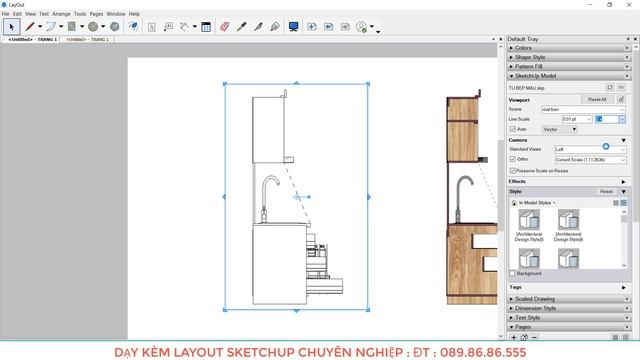Click in the second Line Scale input

tap(607, 119)
